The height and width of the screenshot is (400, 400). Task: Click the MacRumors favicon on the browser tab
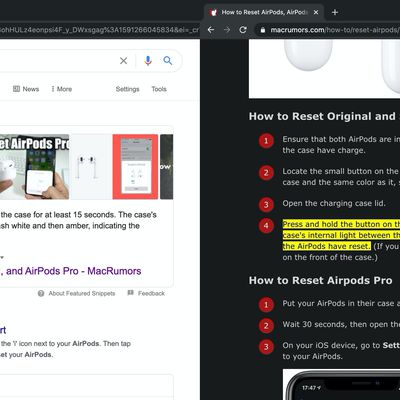[x=213, y=13]
